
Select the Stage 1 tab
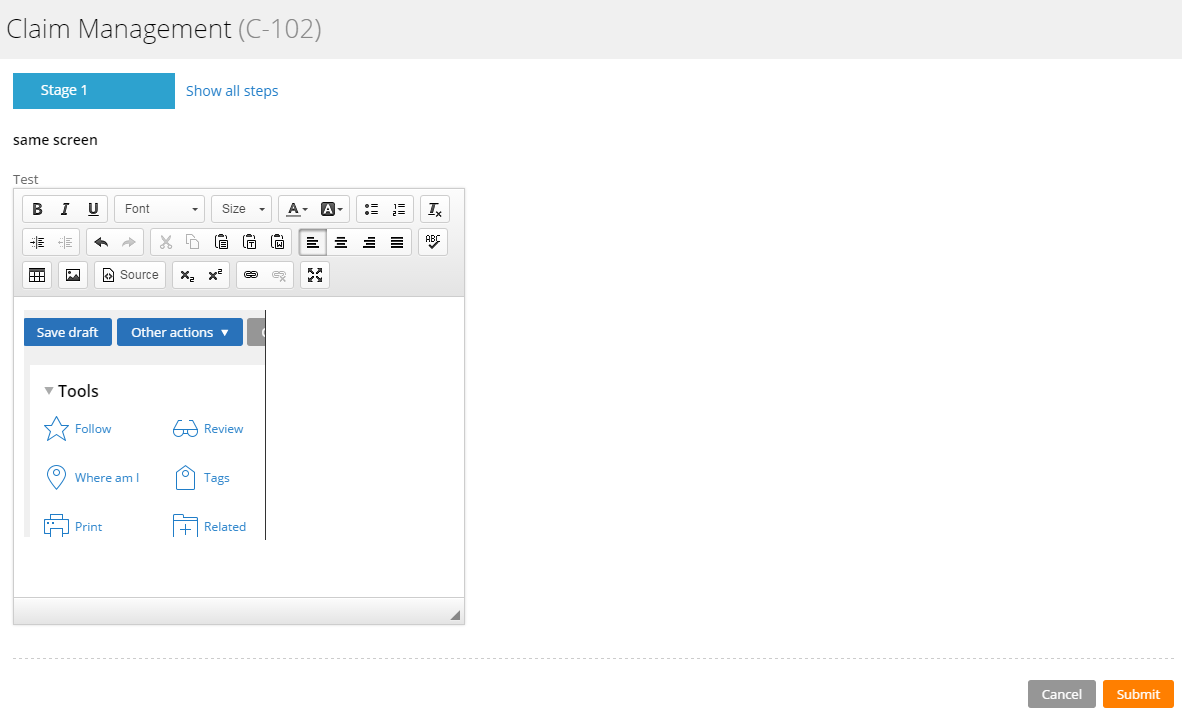tap(93, 91)
